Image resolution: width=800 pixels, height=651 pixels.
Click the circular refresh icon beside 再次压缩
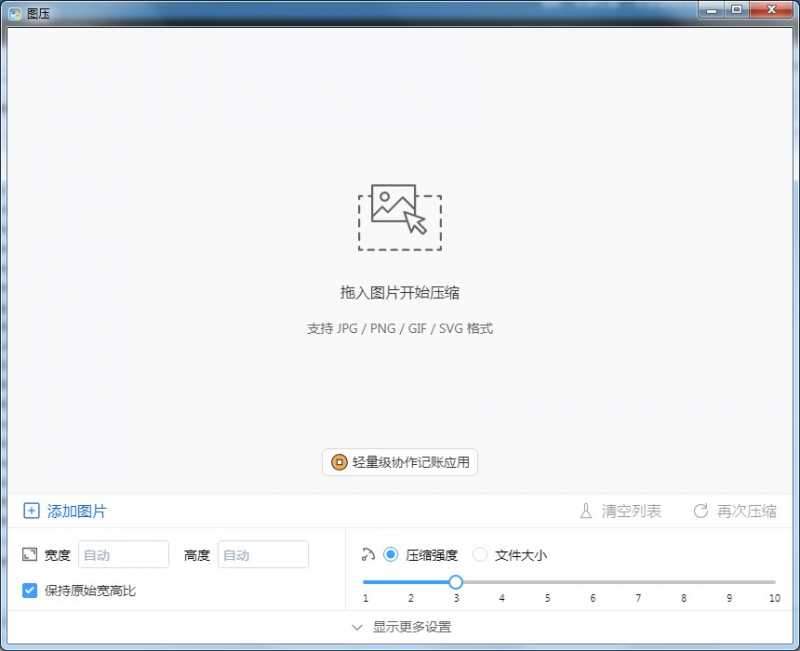(x=700, y=511)
